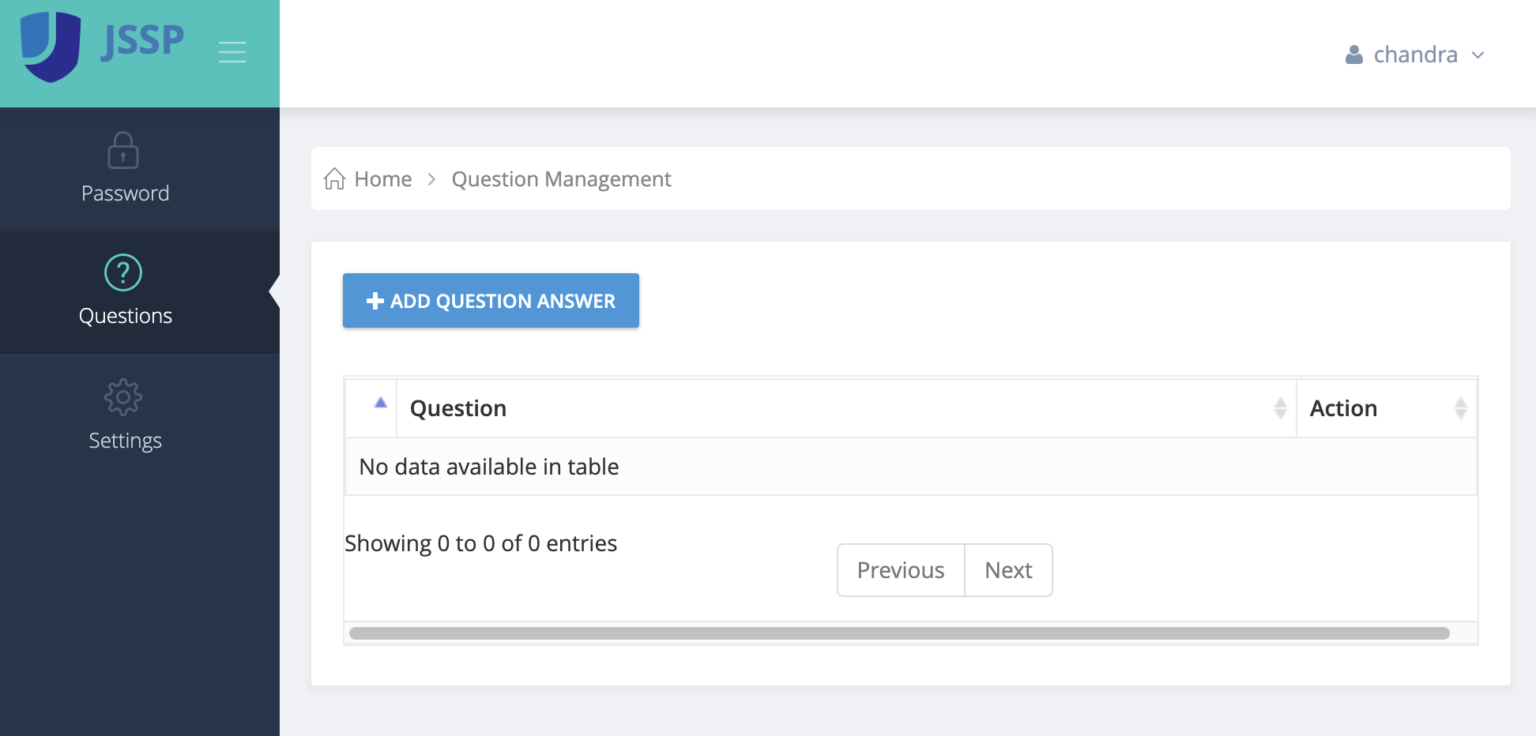Click the horizontal scrollbar under the table
Viewport: 1536px width, 736px height.
point(898,633)
